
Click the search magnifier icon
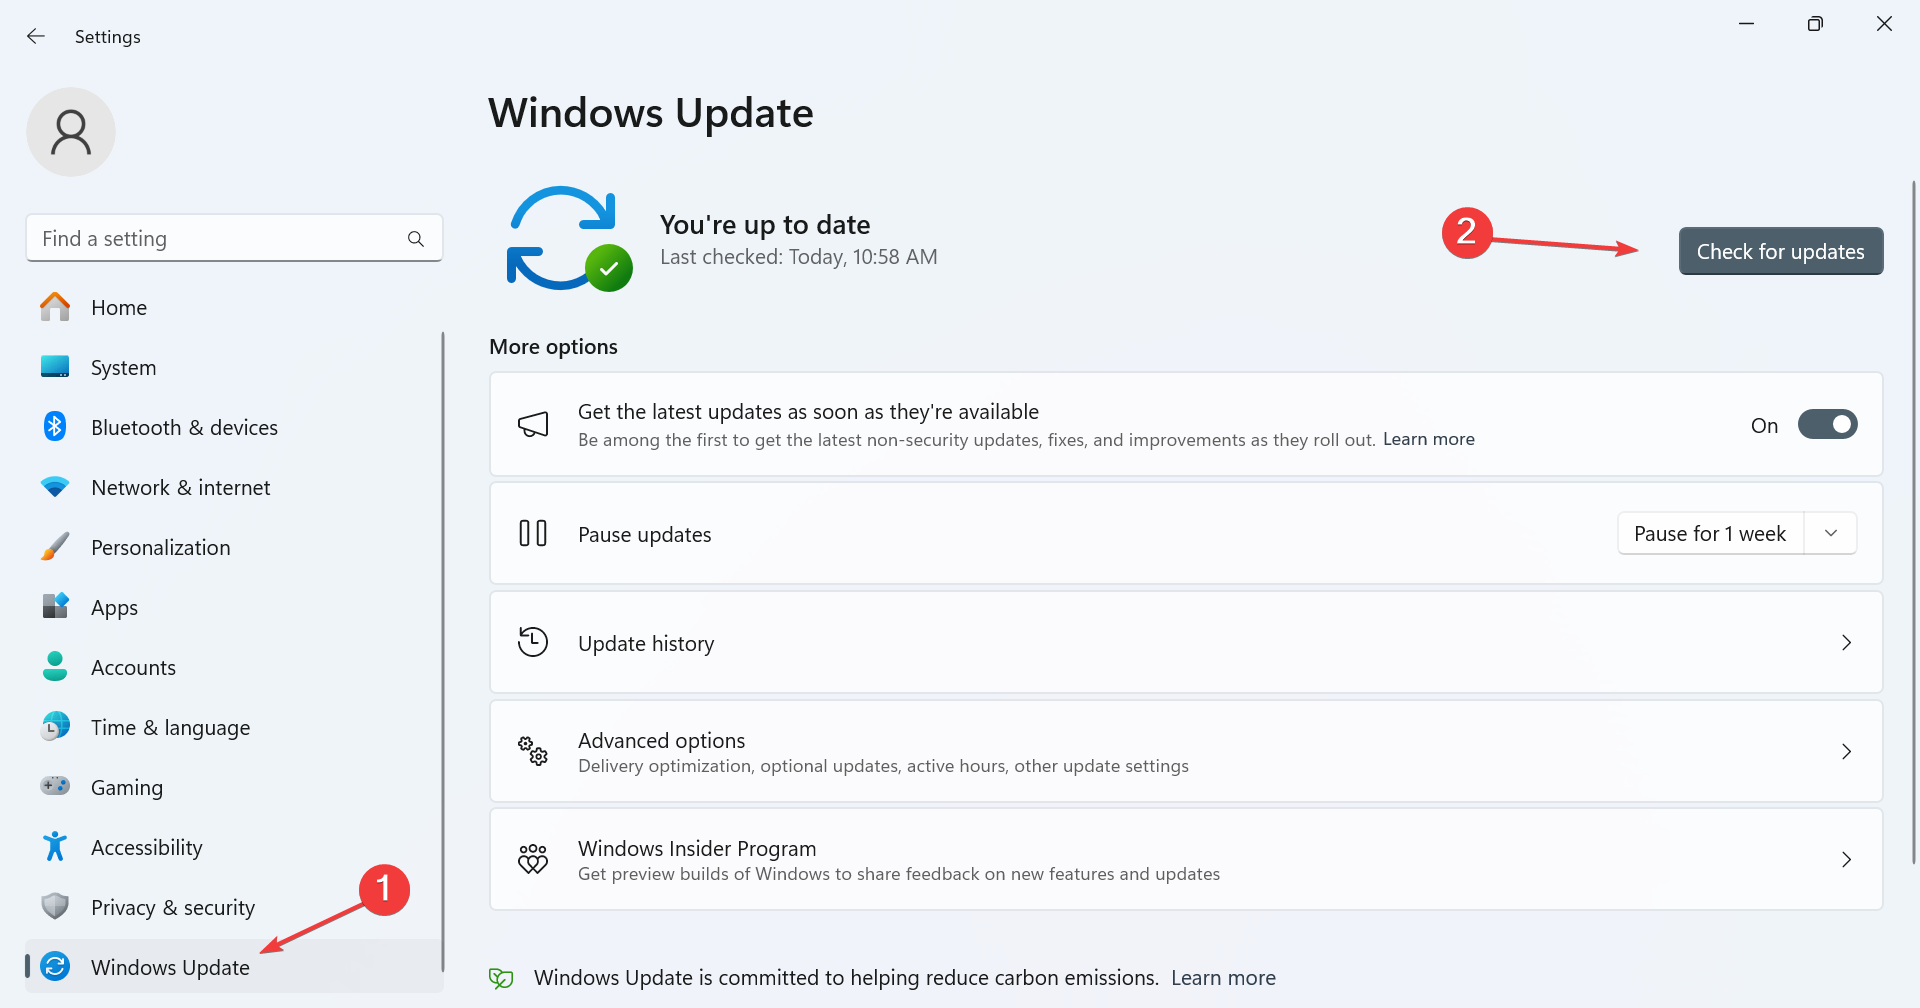[416, 239]
